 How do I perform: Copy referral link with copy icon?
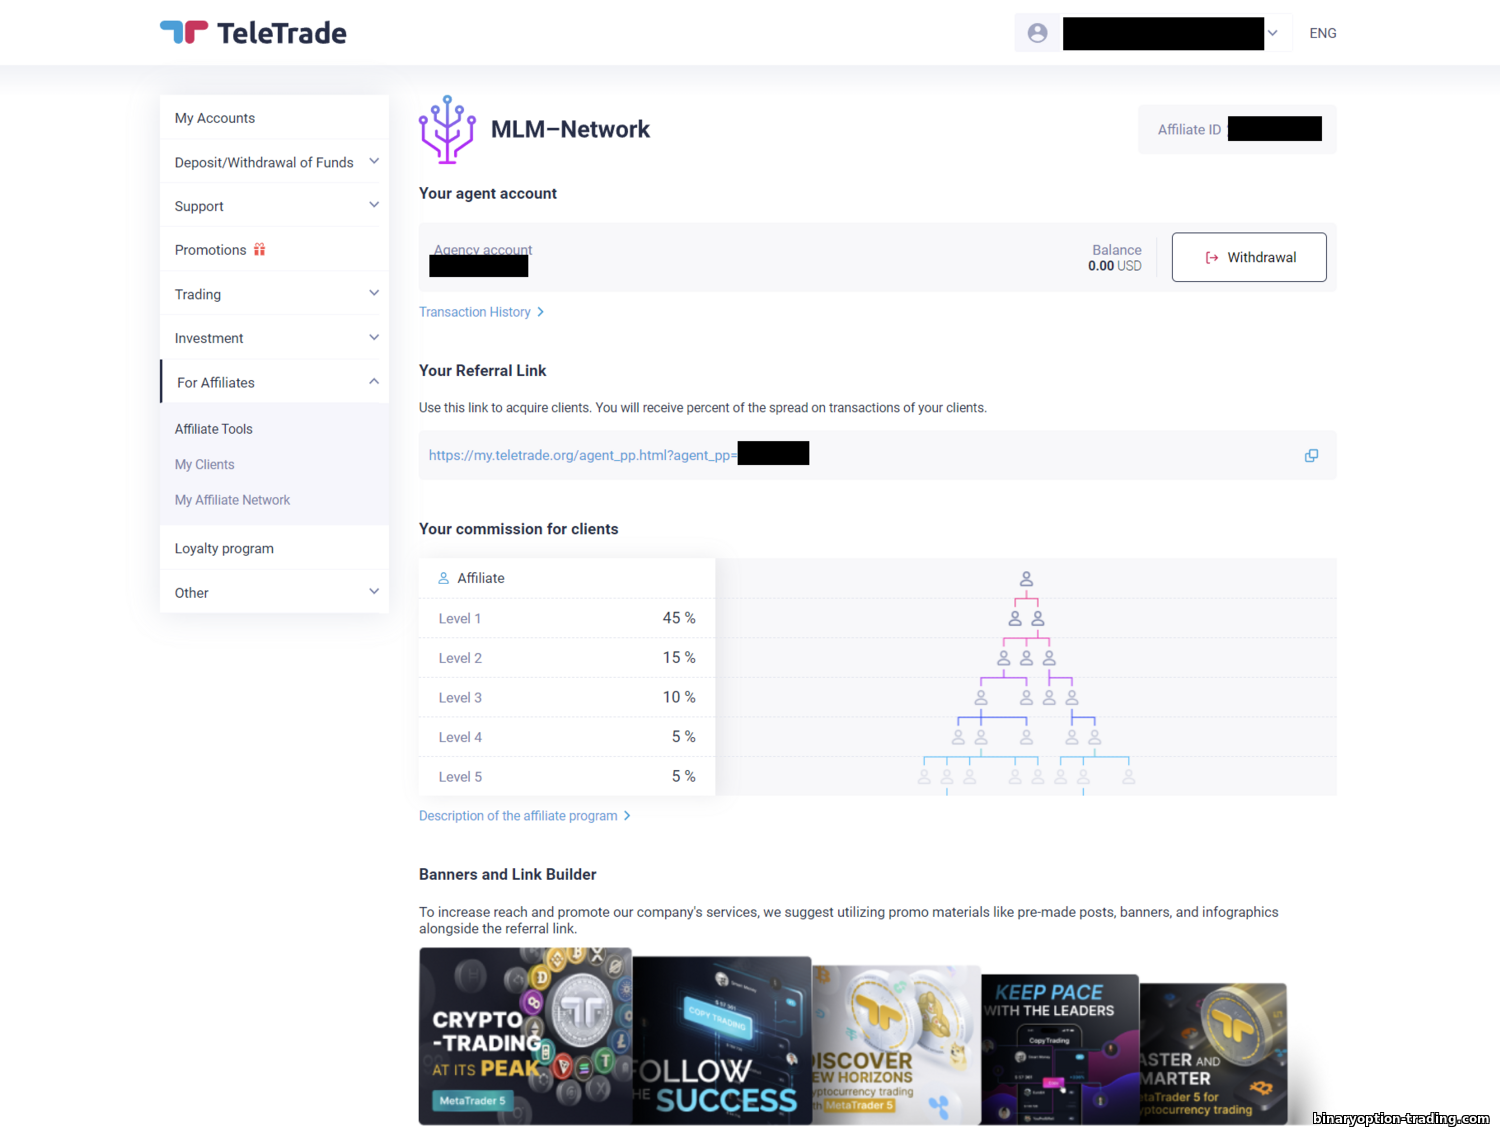click(x=1311, y=455)
